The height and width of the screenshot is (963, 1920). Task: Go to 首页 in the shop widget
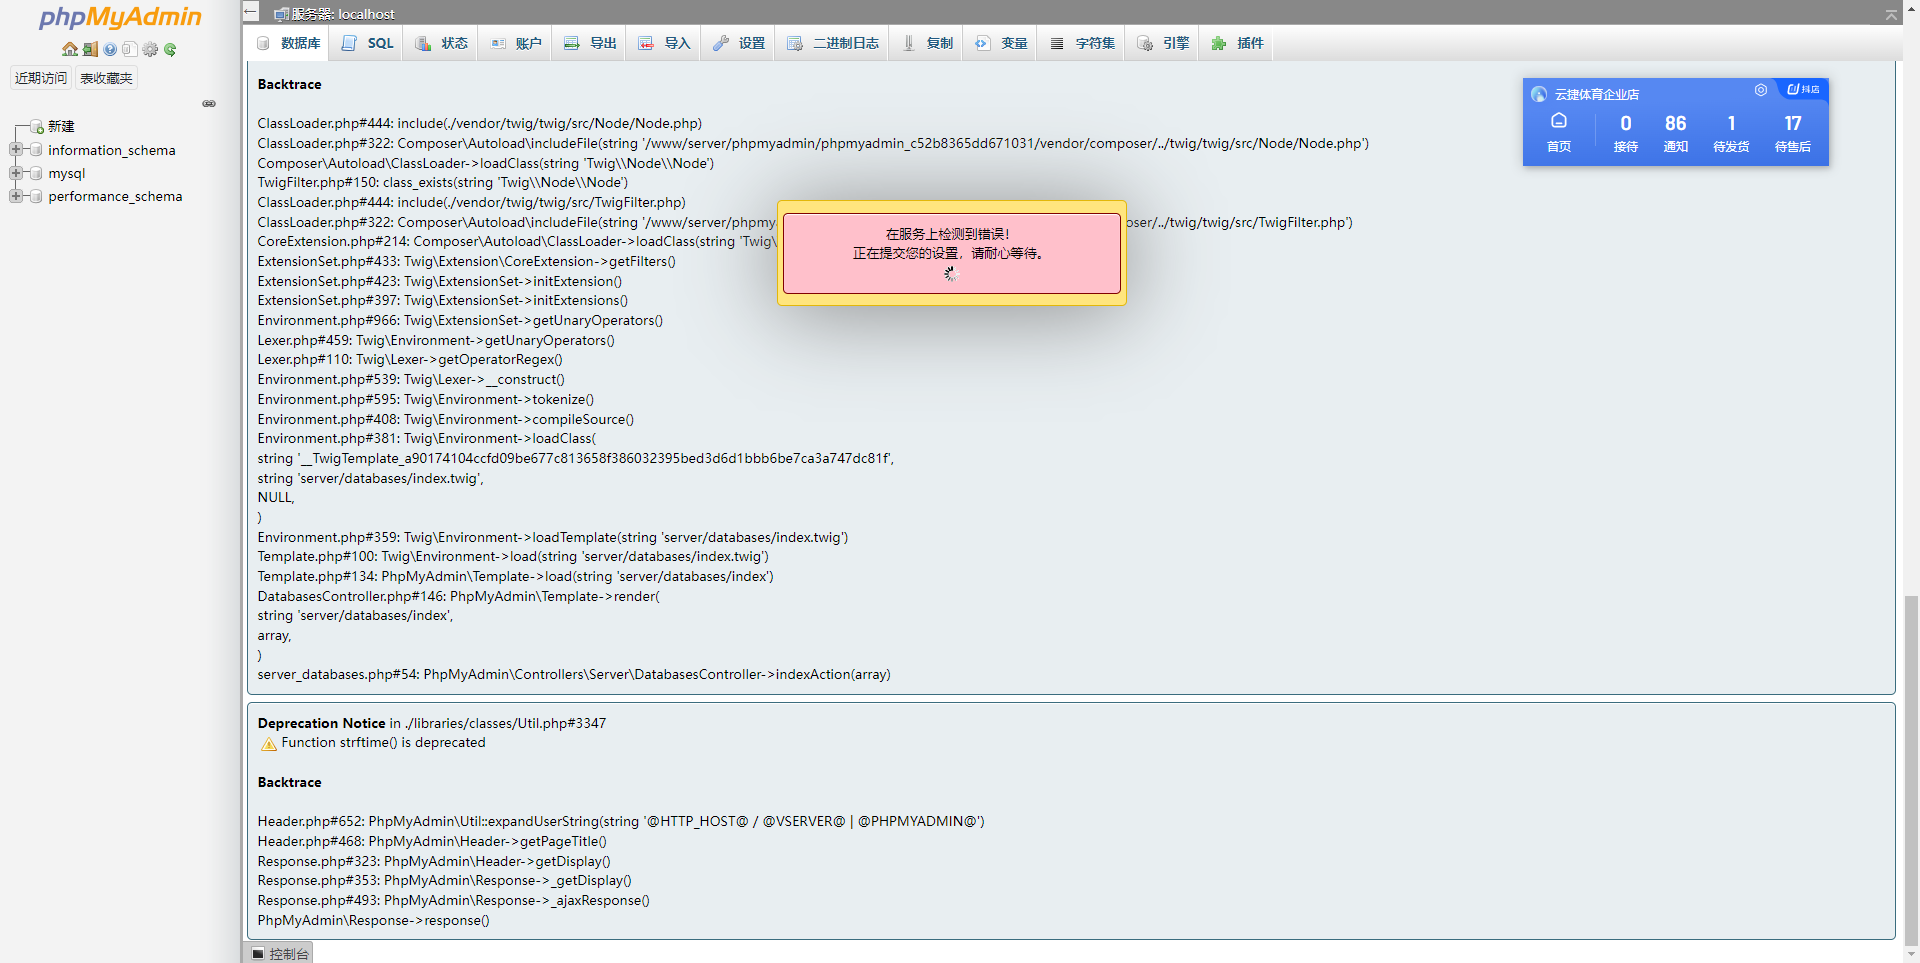(1559, 132)
